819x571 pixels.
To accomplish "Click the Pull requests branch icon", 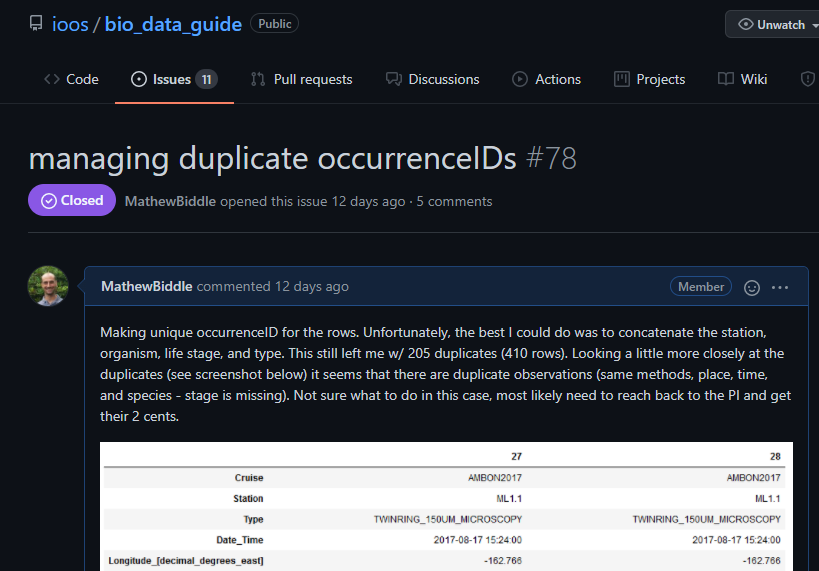I will click(258, 79).
